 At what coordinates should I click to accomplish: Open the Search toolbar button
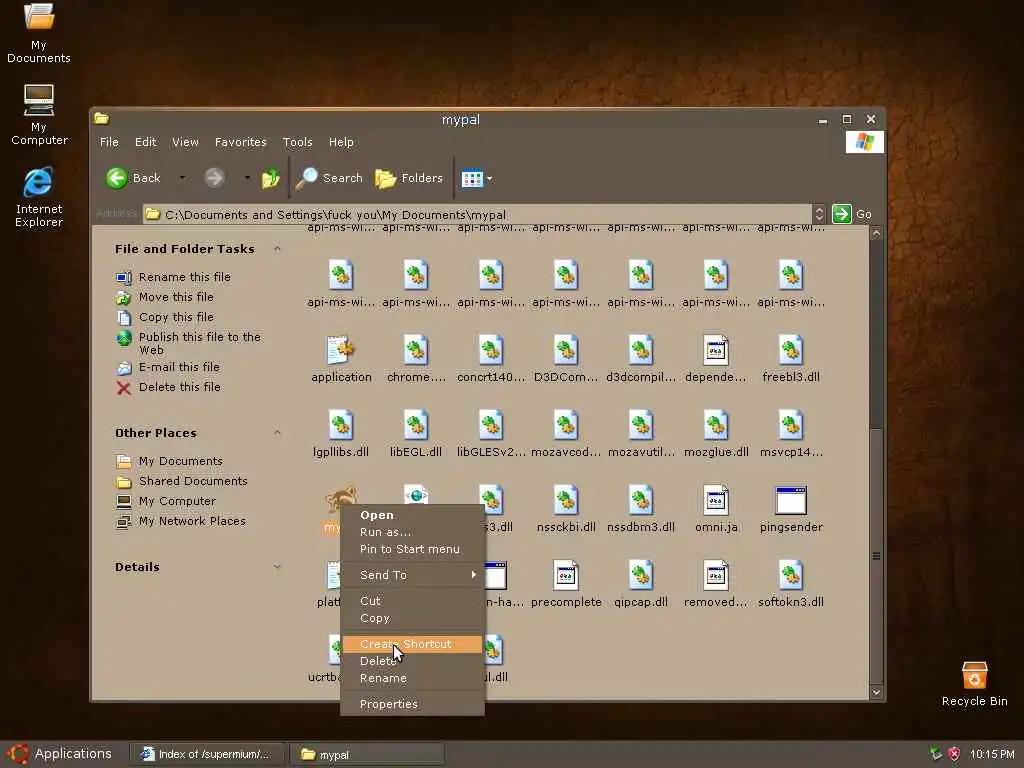(x=328, y=178)
